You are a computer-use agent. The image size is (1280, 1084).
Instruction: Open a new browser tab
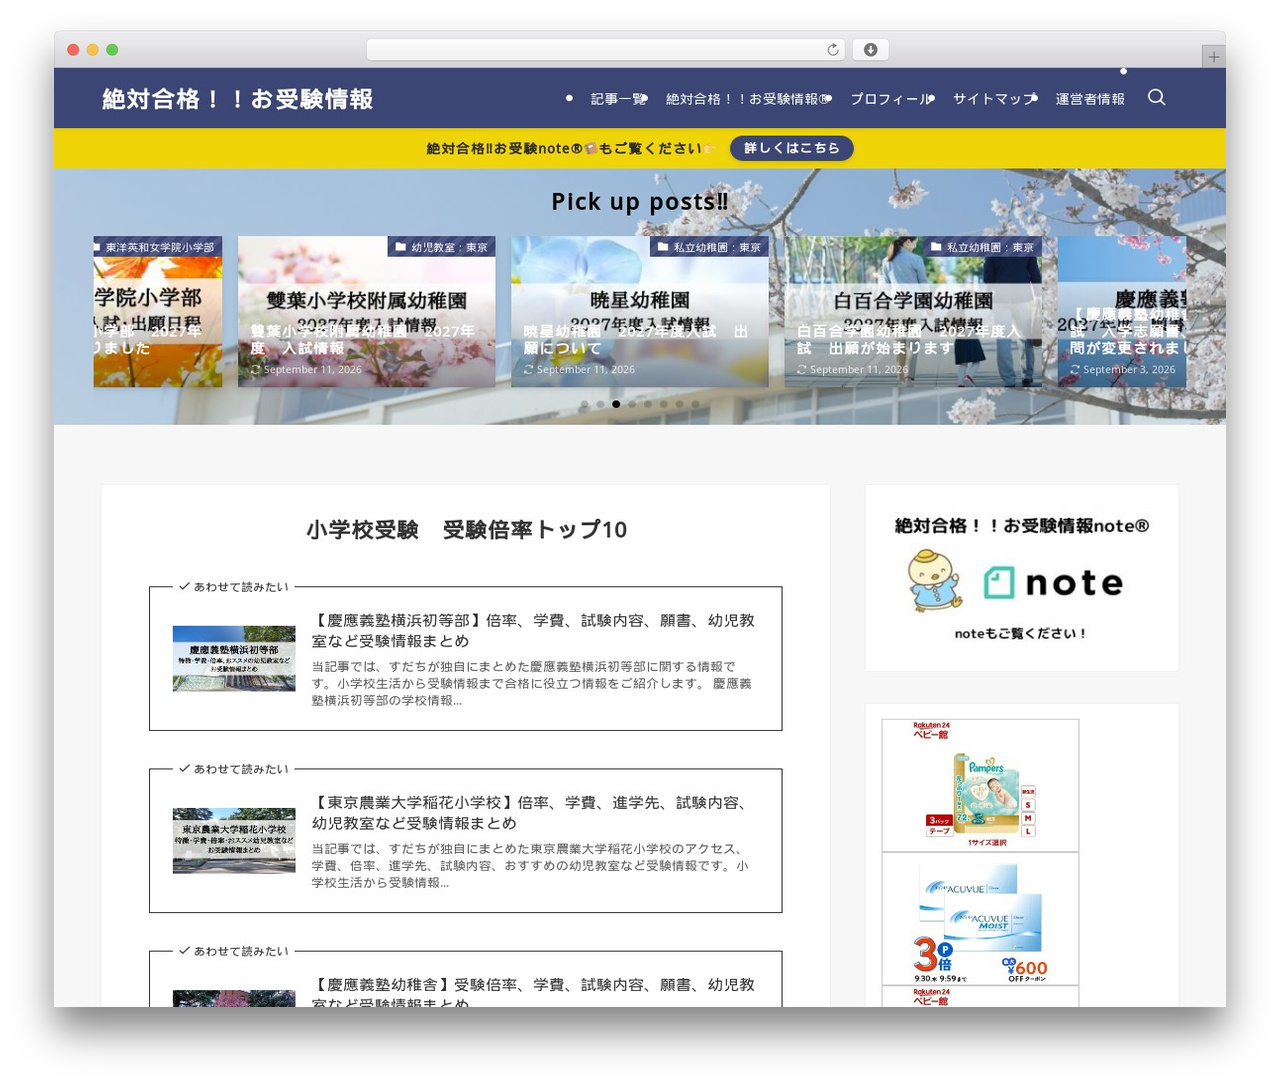pos(1213,57)
